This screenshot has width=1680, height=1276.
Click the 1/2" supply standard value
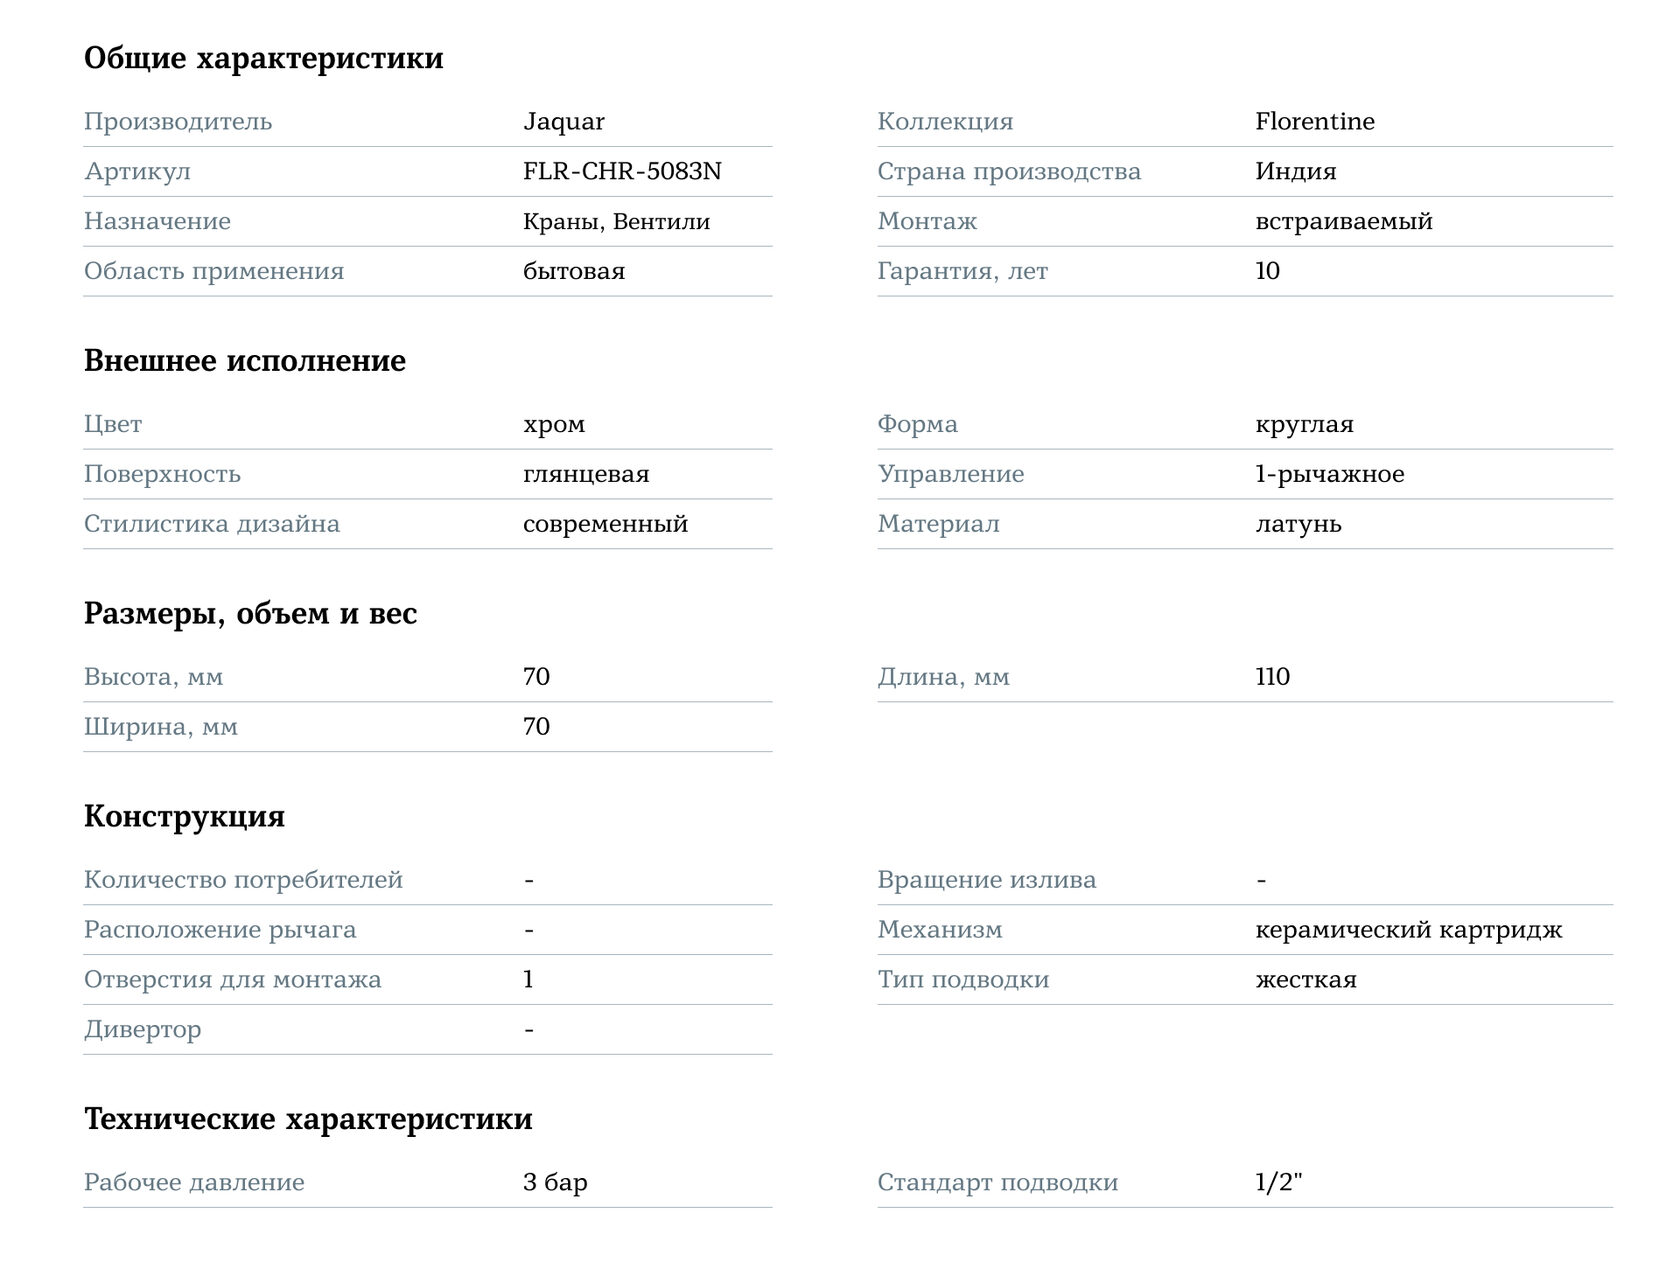1278,1183
